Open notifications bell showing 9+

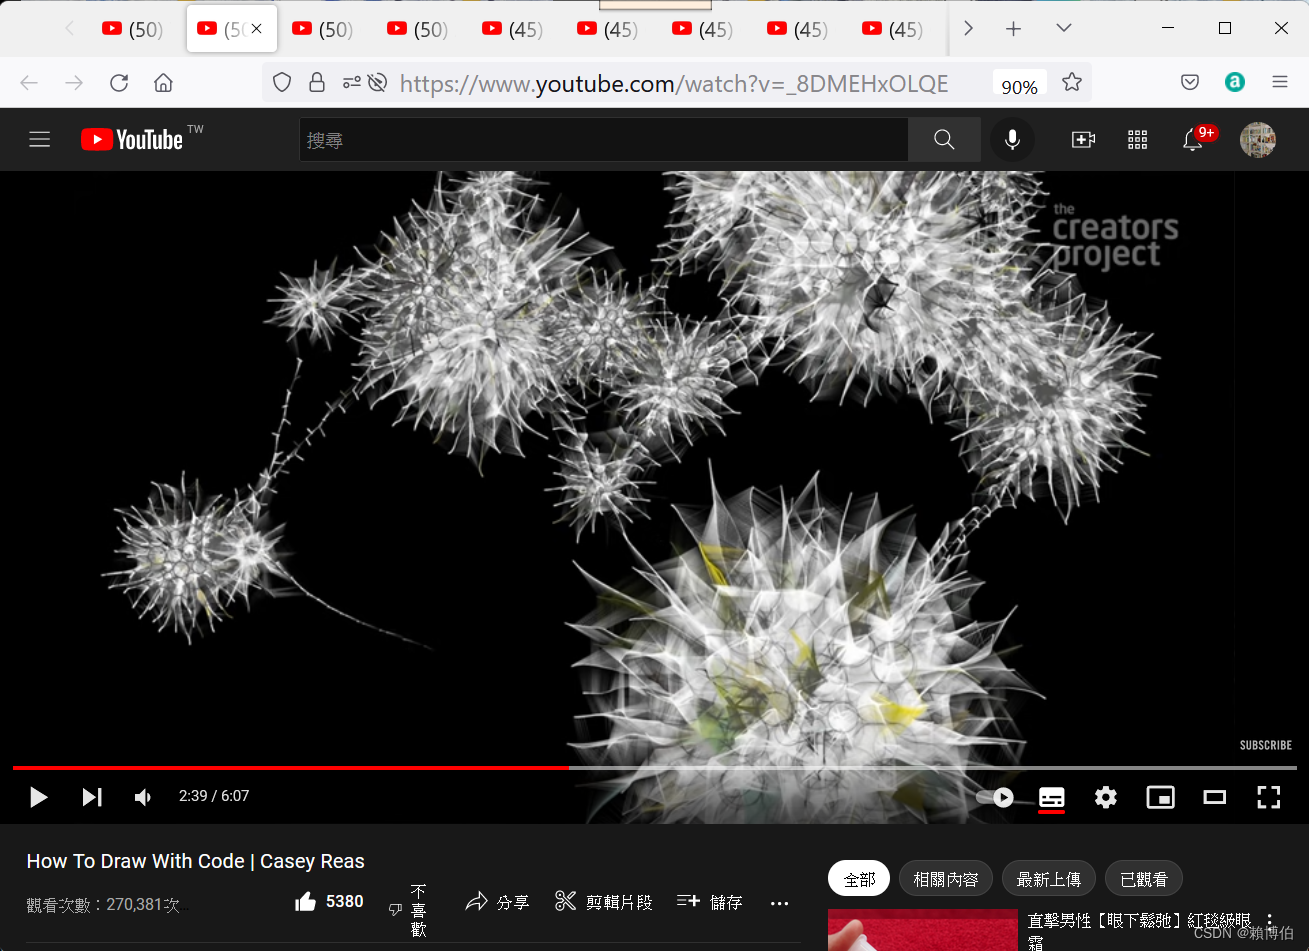click(1193, 140)
